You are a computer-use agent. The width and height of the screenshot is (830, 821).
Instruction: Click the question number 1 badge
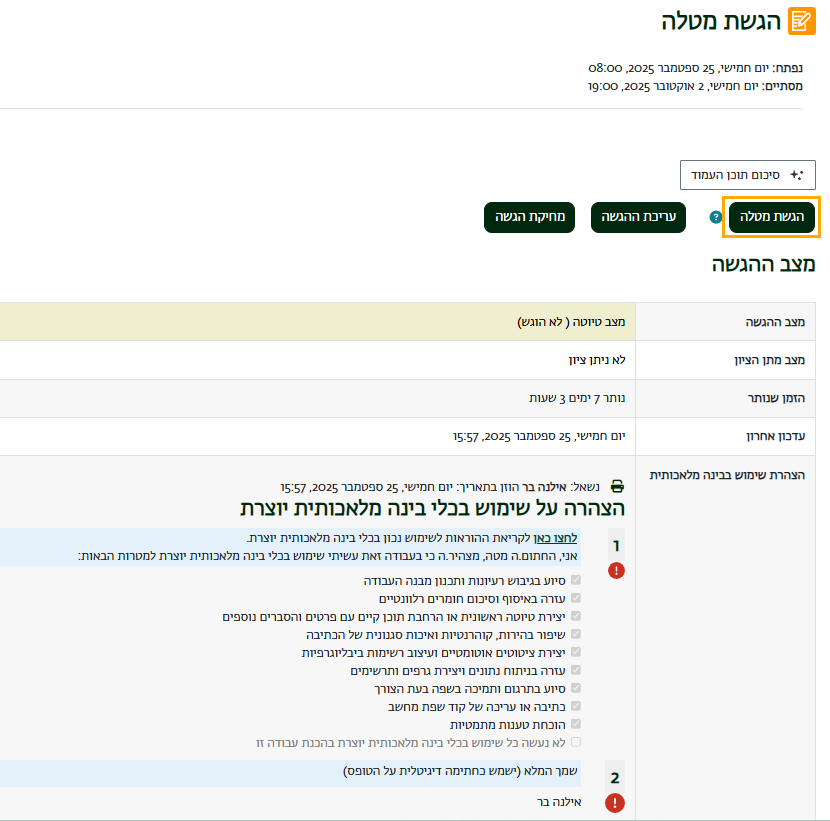coord(616,546)
